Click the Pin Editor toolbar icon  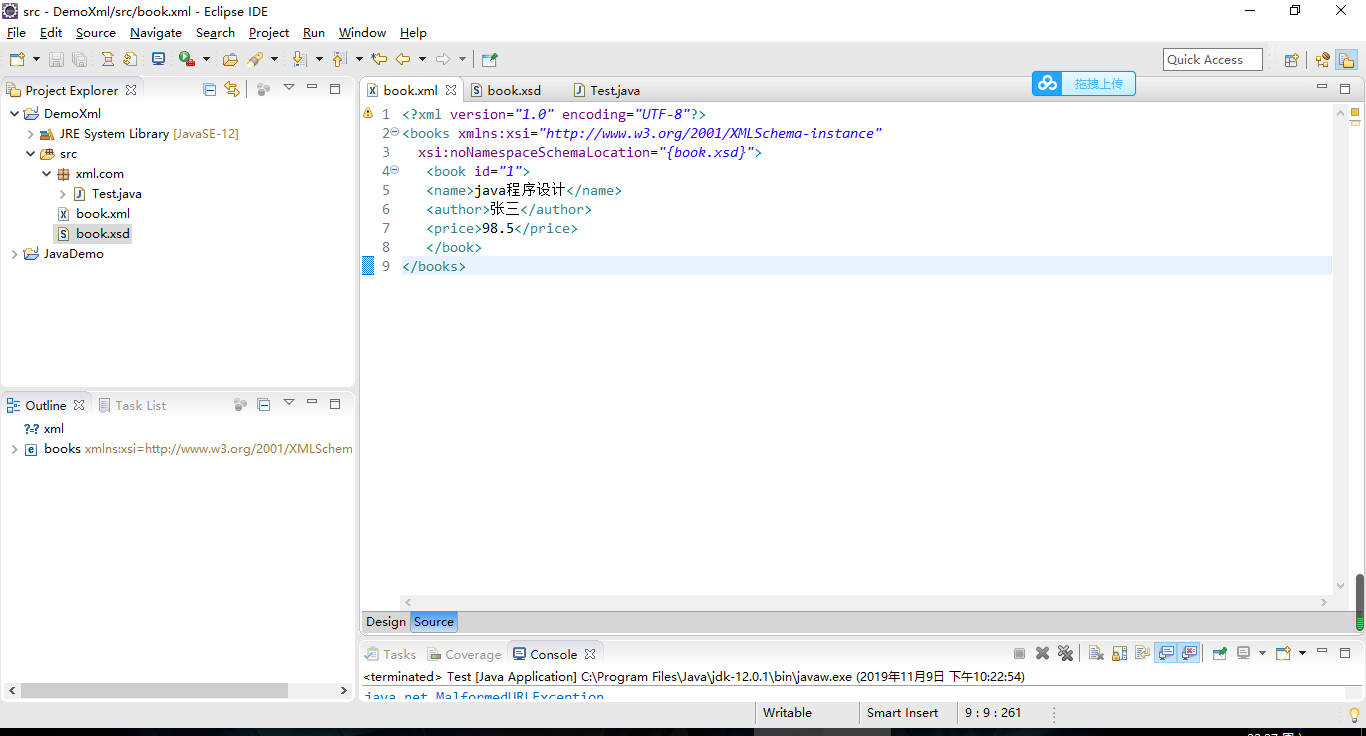click(x=489, y=59)
